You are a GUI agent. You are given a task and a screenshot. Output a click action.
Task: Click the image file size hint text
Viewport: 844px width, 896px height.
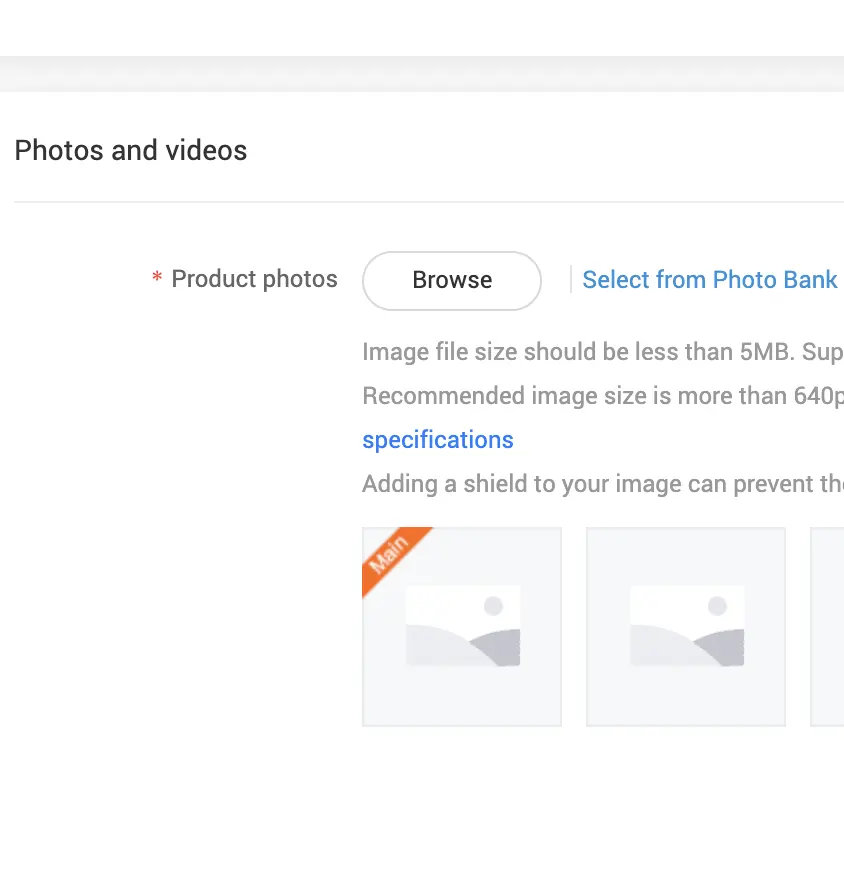602,352
